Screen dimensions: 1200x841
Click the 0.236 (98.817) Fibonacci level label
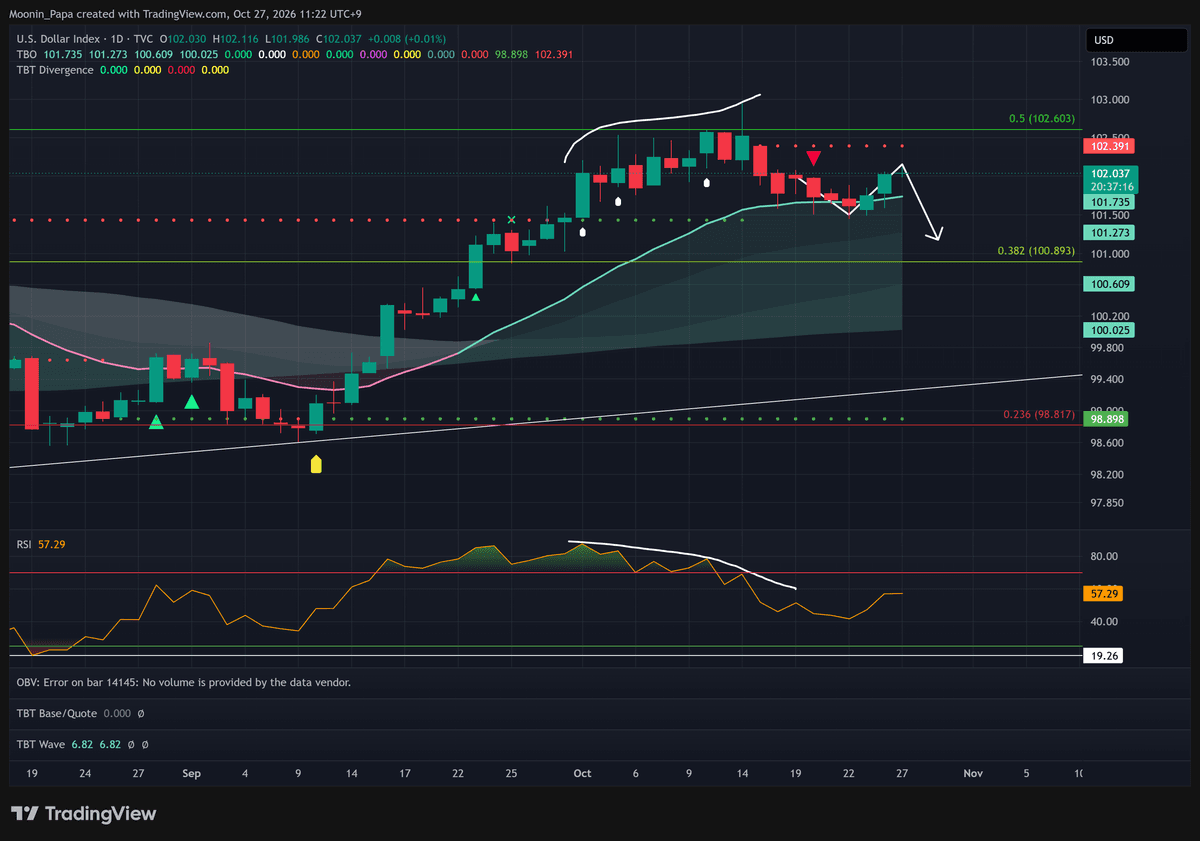[1039, 415]
